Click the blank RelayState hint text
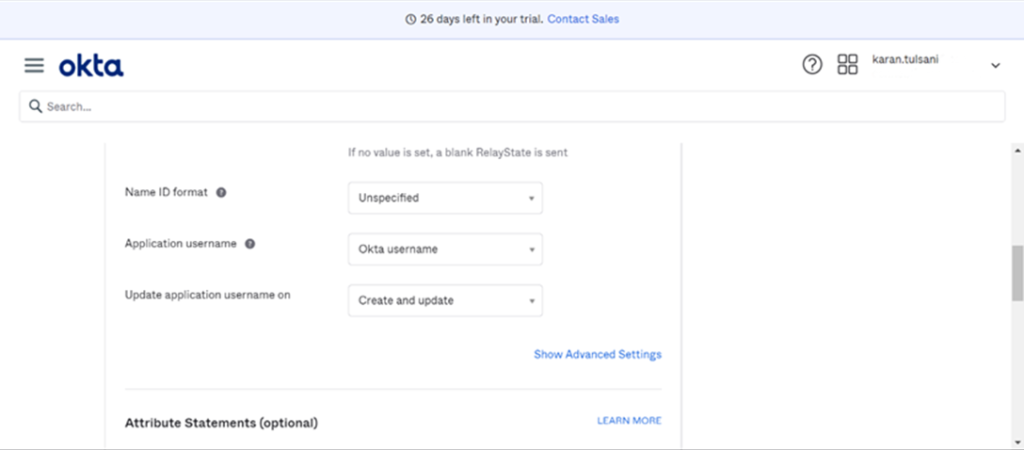The image size is (1024, 450). click(458, 153)
